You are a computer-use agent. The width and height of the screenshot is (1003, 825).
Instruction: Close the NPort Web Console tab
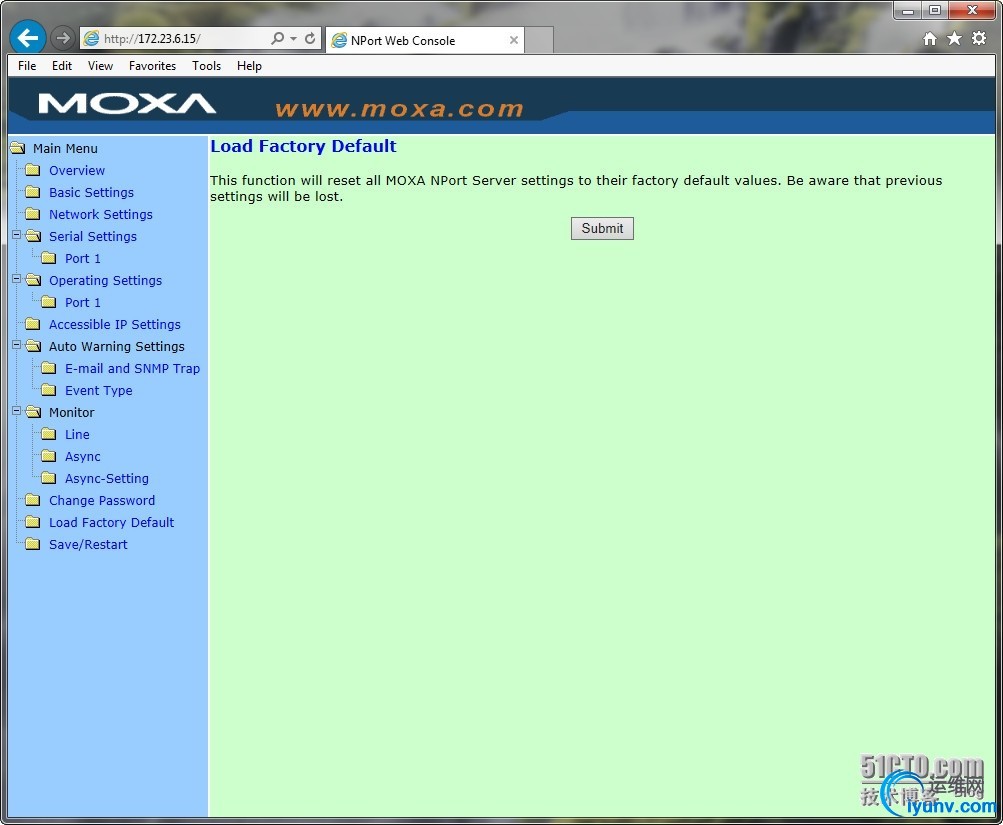click(x=514, y=40)
